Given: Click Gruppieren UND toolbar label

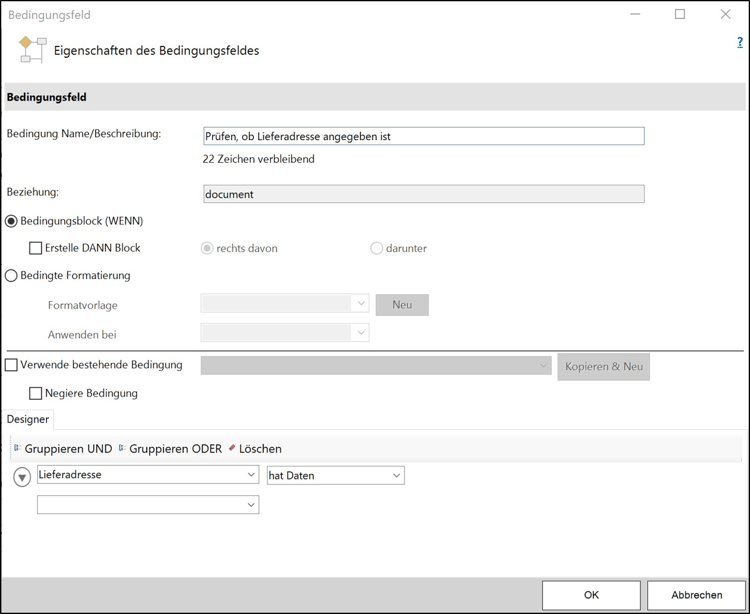Looking at the screenshot, I should (x=68, y=449).
